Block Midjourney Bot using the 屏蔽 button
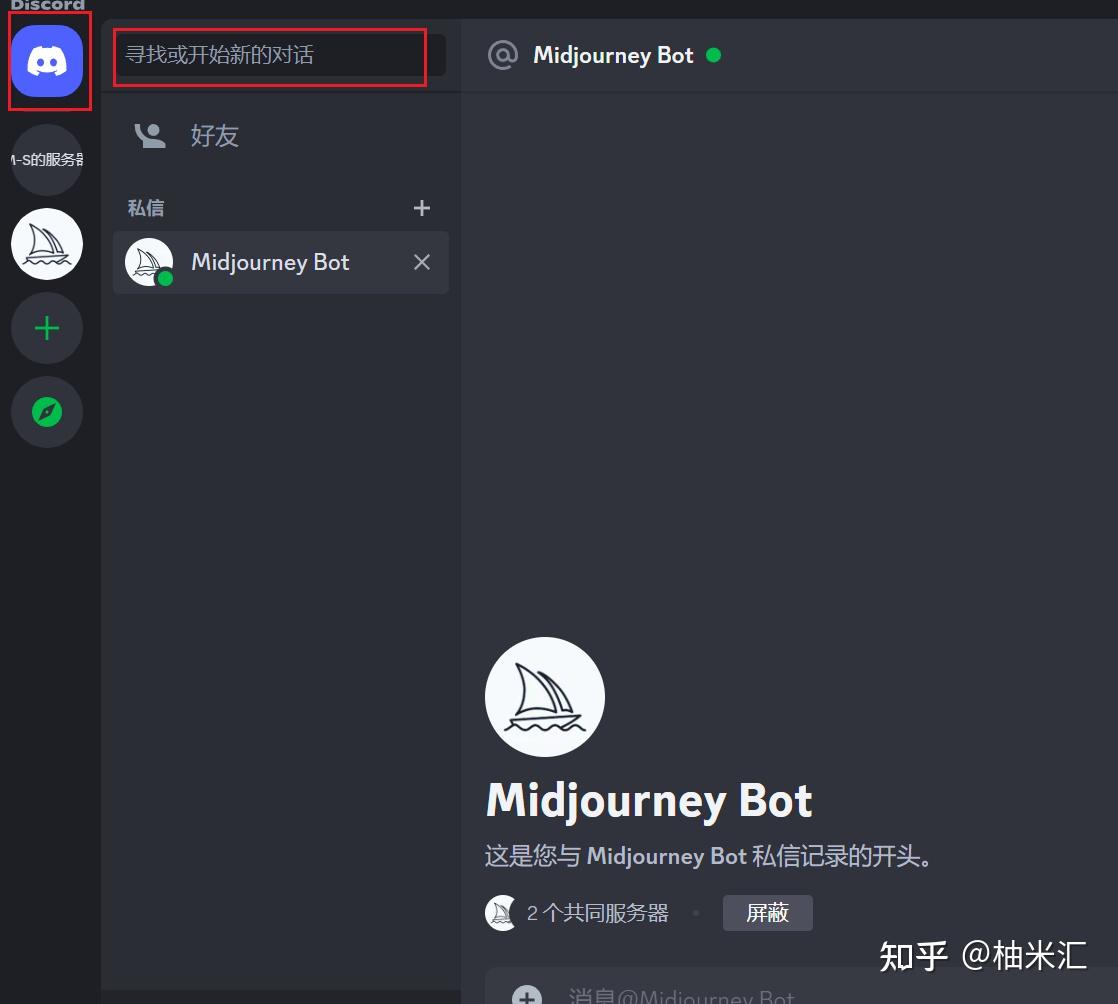 click(x=767, y=912)
